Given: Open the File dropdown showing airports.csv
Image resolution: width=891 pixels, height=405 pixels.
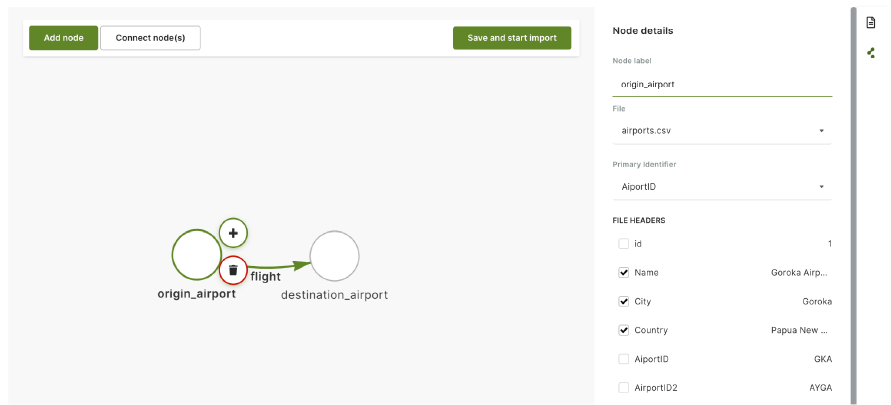Looking at the screenshot, I should point(721,130).
